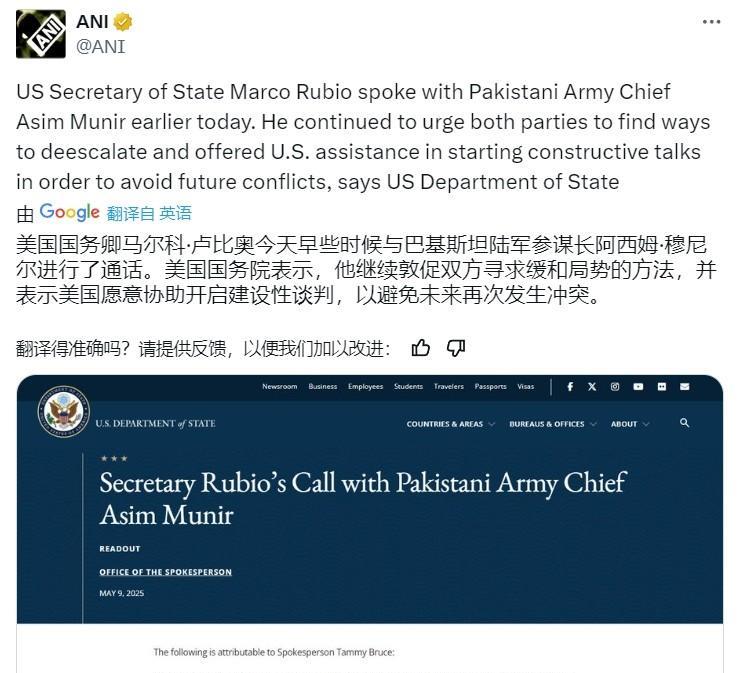Expand the Countries & Areas dropdown

coord(450,424)
